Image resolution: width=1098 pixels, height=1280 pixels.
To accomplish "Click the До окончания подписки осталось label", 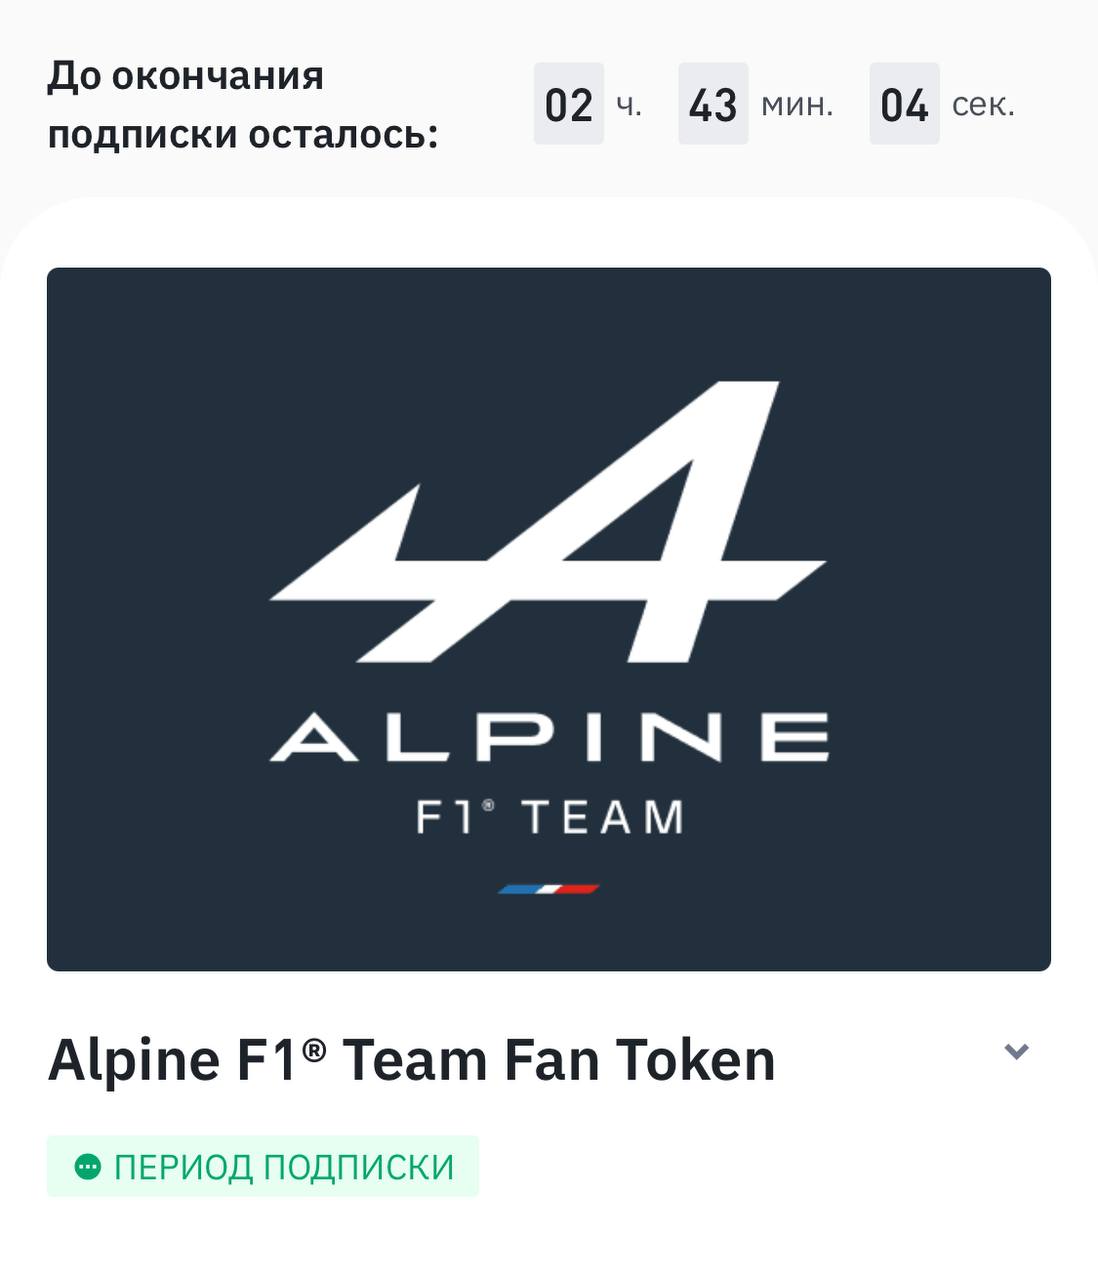I will pyautogui.click(x=243, y=105).
